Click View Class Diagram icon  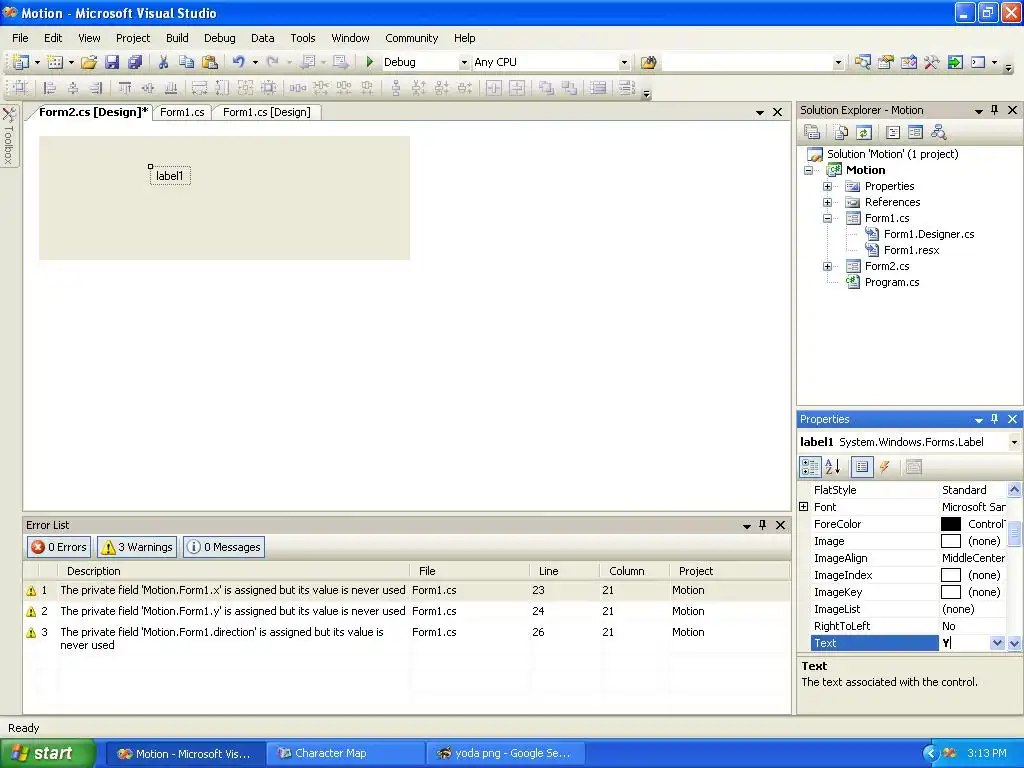coord(938,133)
